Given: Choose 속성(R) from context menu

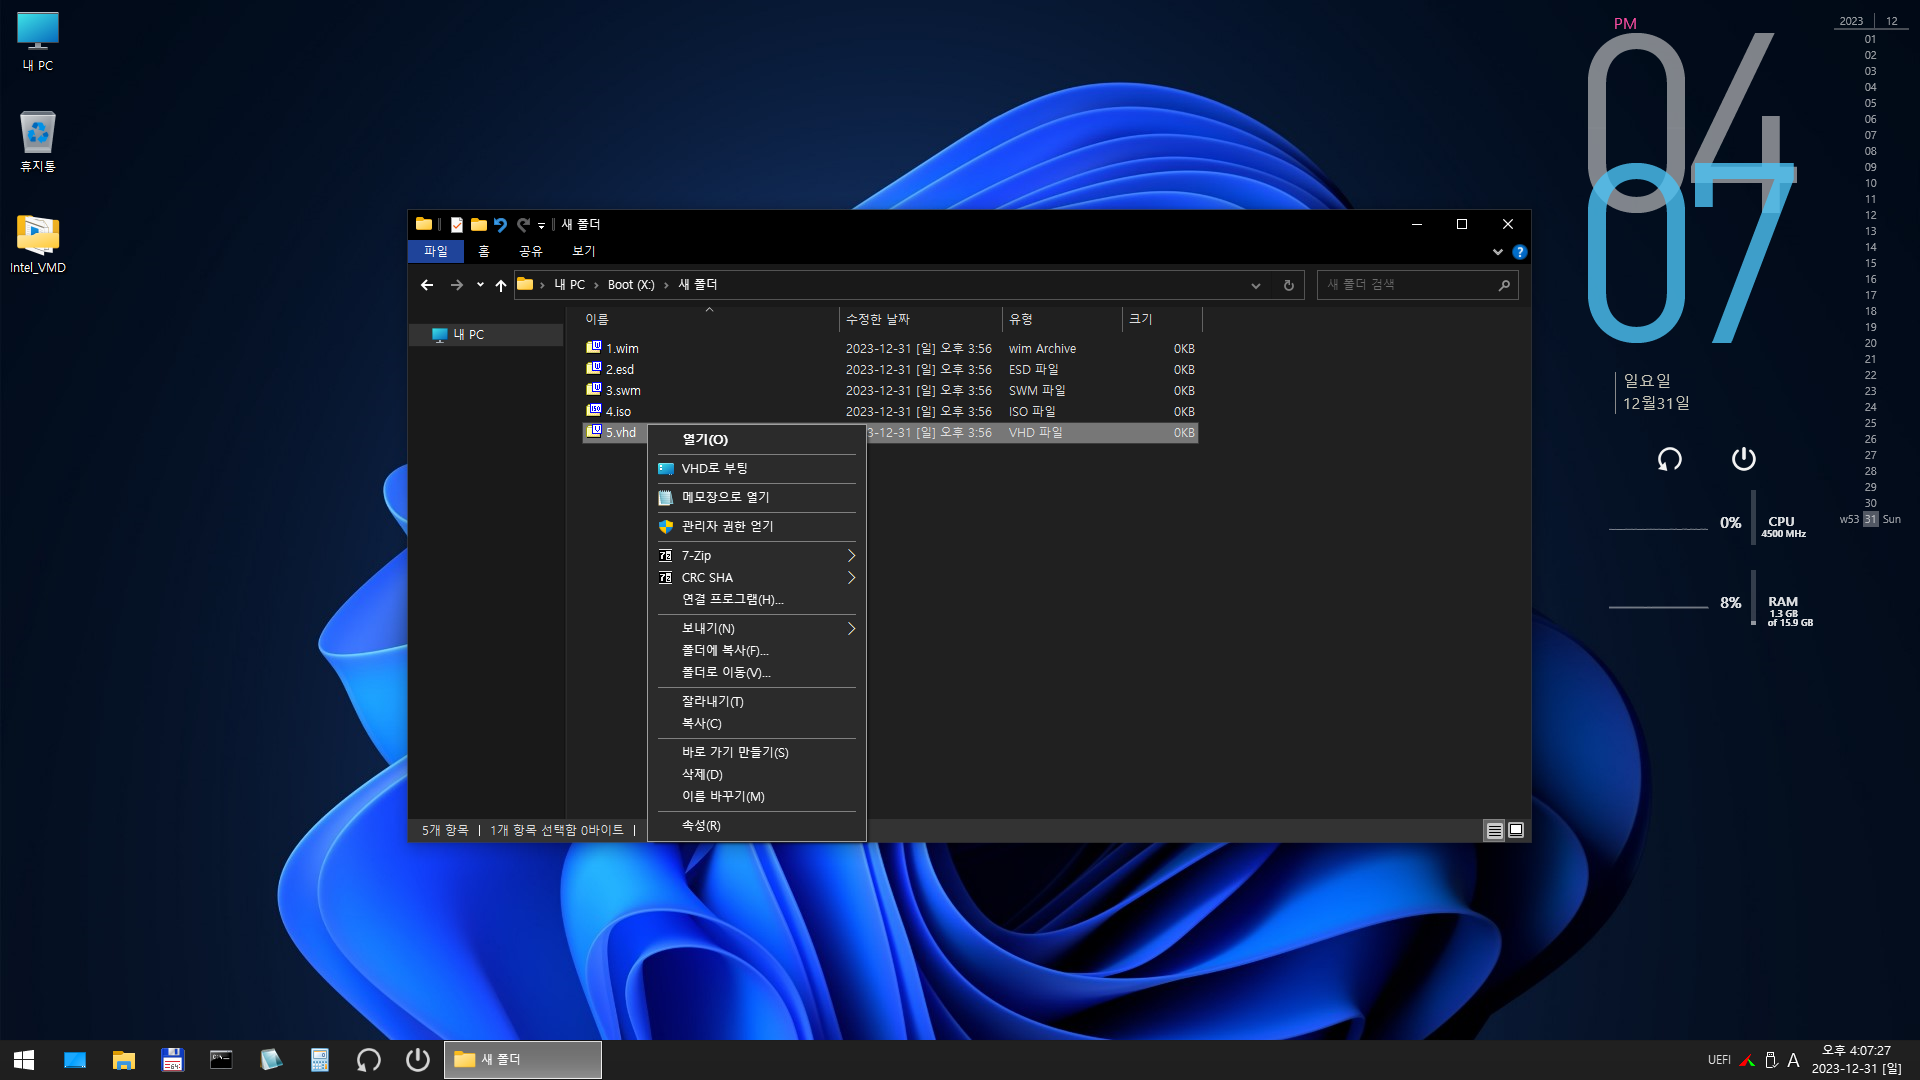Looking at the screenshot, I should 757,826.
